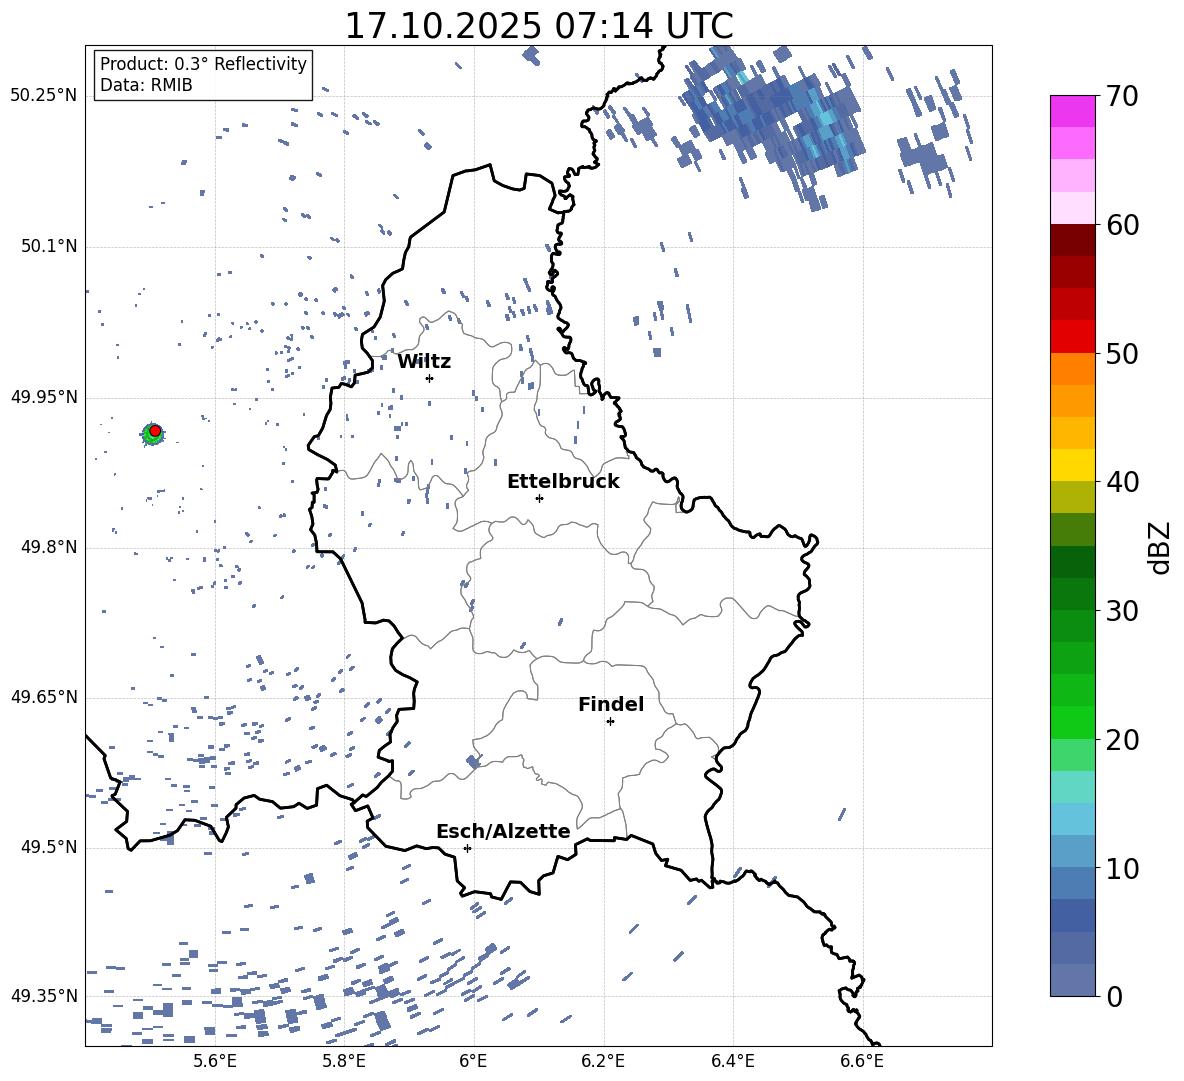The image size is (1184, 1081).
Task: Click the Esch/Alzette station cross marker
Action: tap(467, 848)
